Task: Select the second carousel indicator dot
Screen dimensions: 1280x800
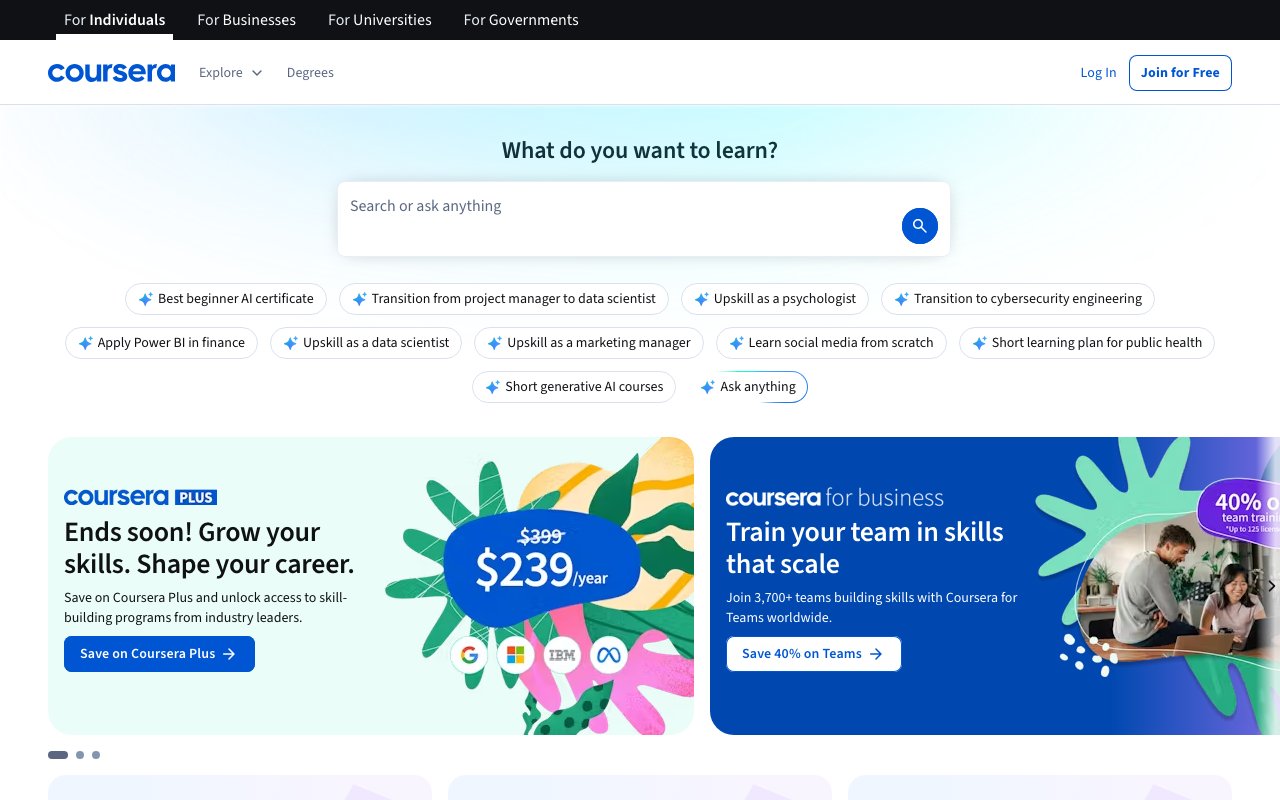Action: point(80,755)
